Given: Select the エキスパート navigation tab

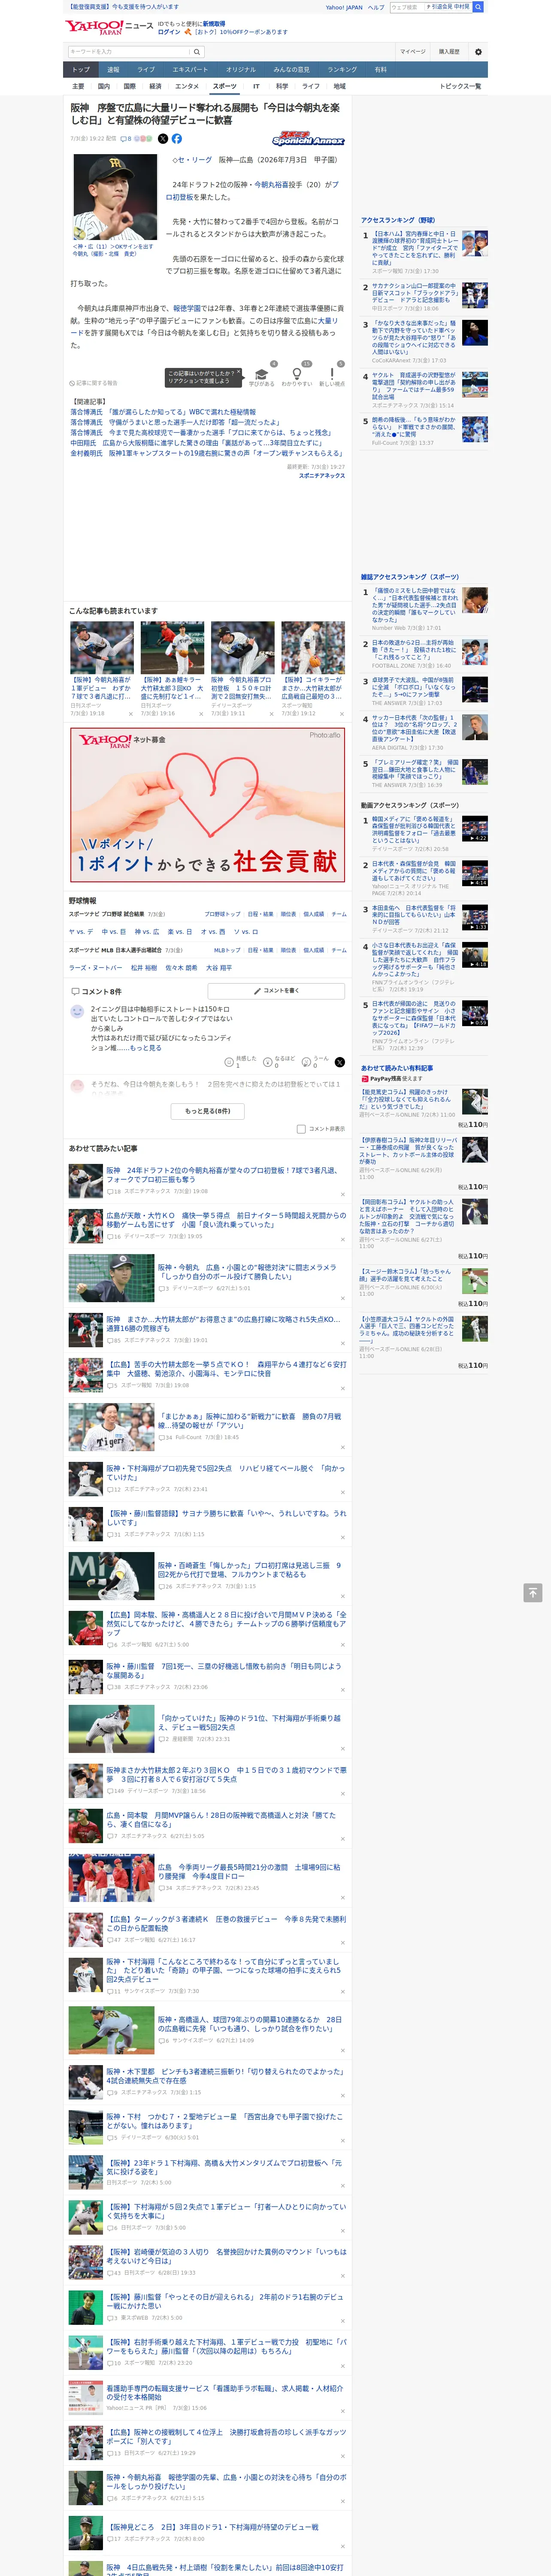Looking at the screenshot, I should pos(190,70).
